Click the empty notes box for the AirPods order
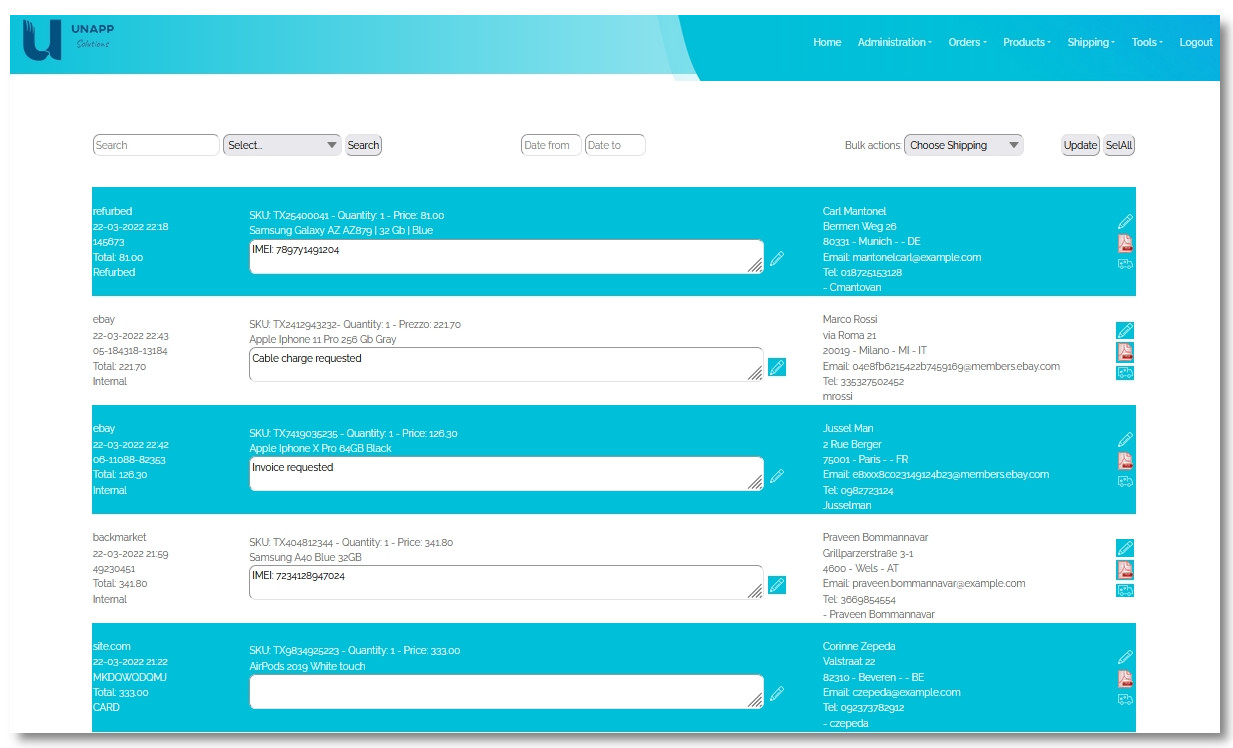Screen dimensions: 1233x748 [x=505, y=691]
